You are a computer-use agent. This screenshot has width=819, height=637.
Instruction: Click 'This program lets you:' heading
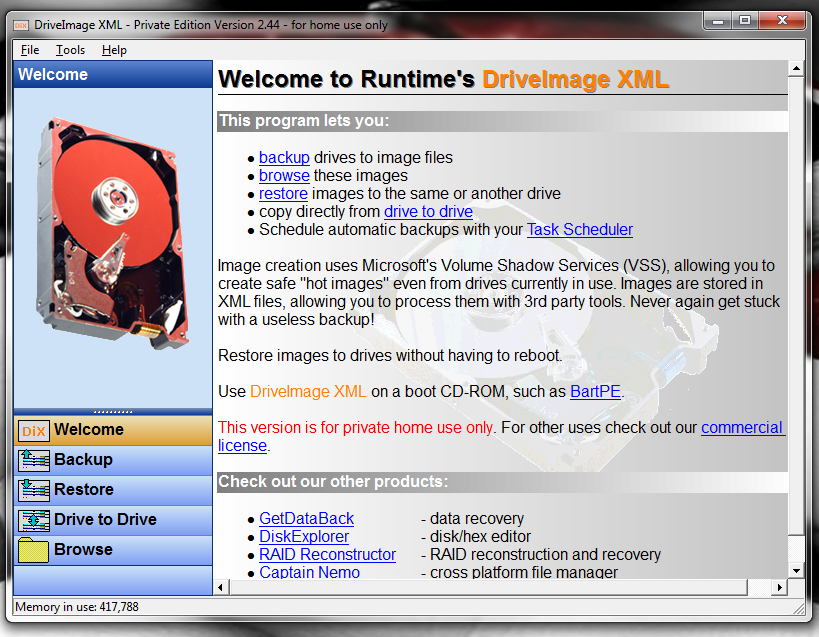tap(304, 121)
